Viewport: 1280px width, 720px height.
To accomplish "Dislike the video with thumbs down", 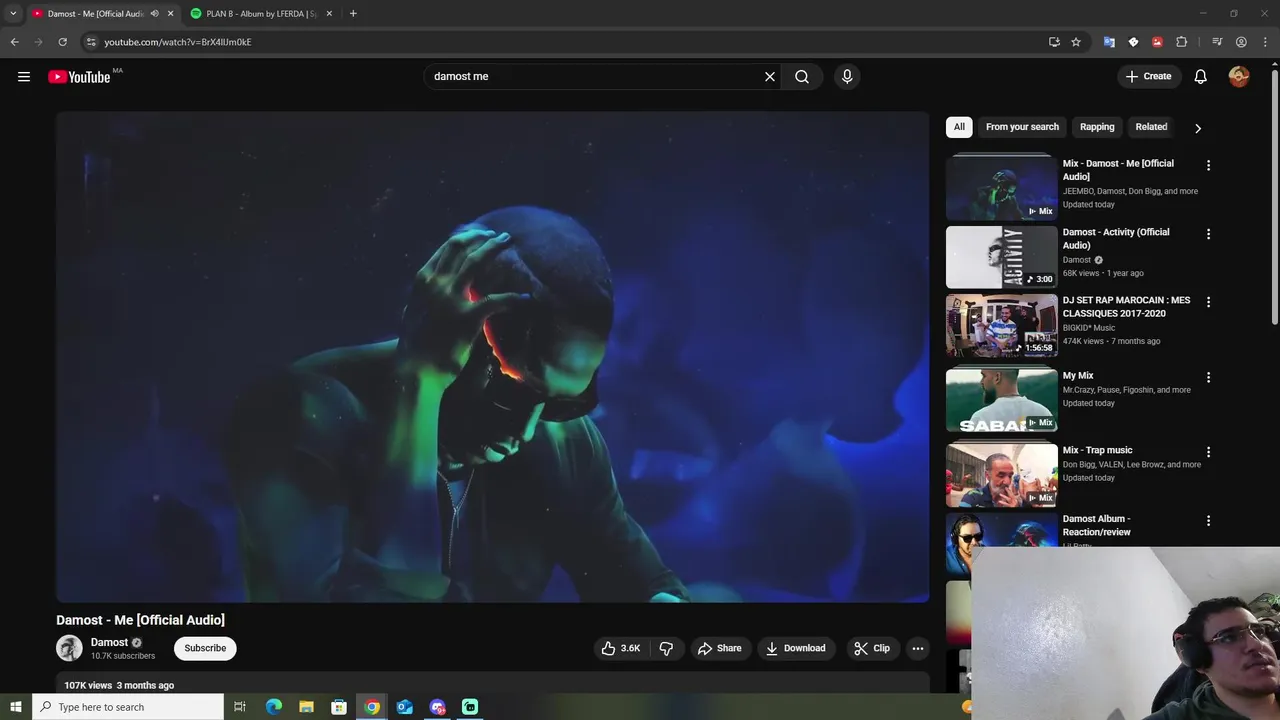I will click(666, 648).
